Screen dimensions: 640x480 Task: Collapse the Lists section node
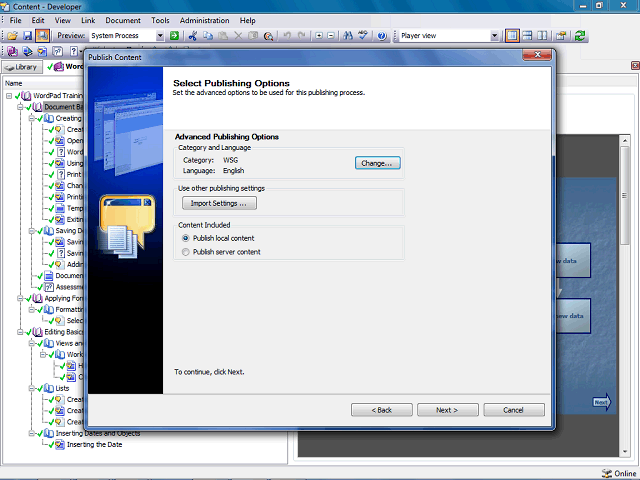pos(31,388)
